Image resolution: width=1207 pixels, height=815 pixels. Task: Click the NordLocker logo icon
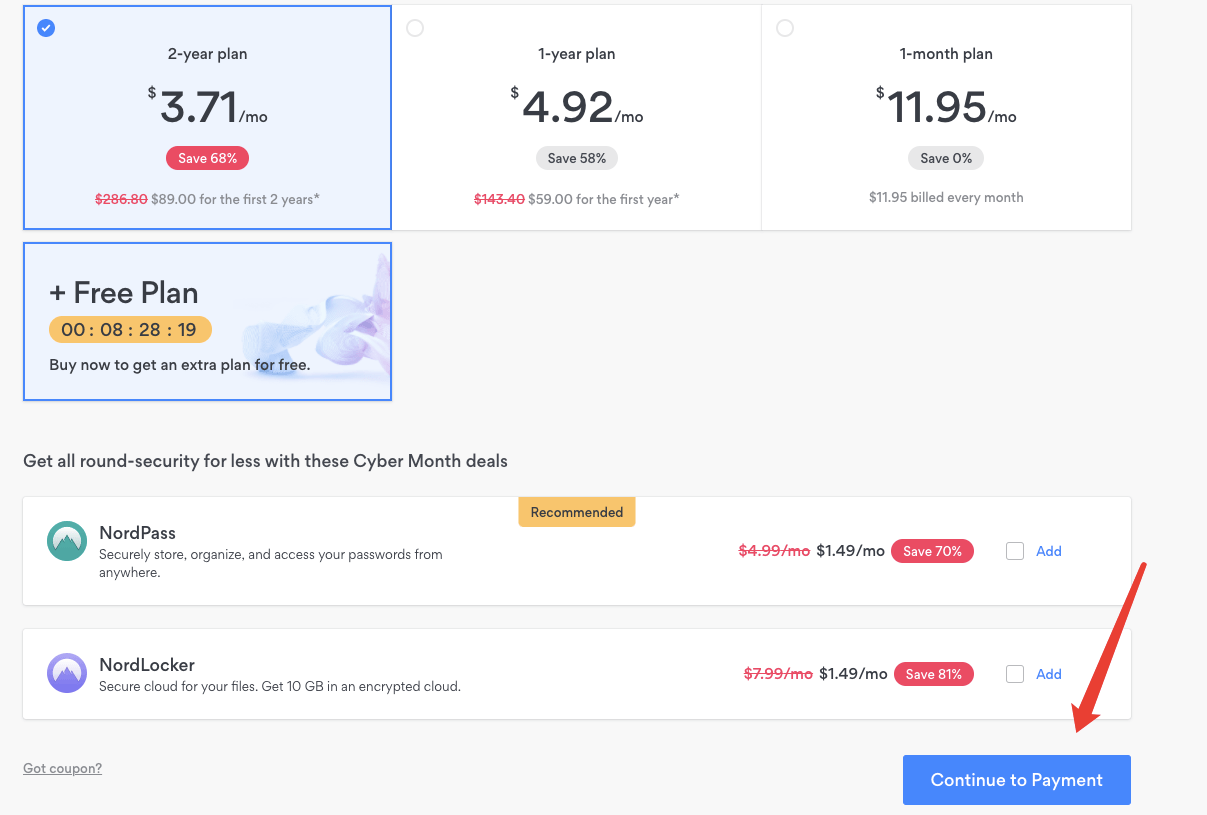click(x=67, y=673)
